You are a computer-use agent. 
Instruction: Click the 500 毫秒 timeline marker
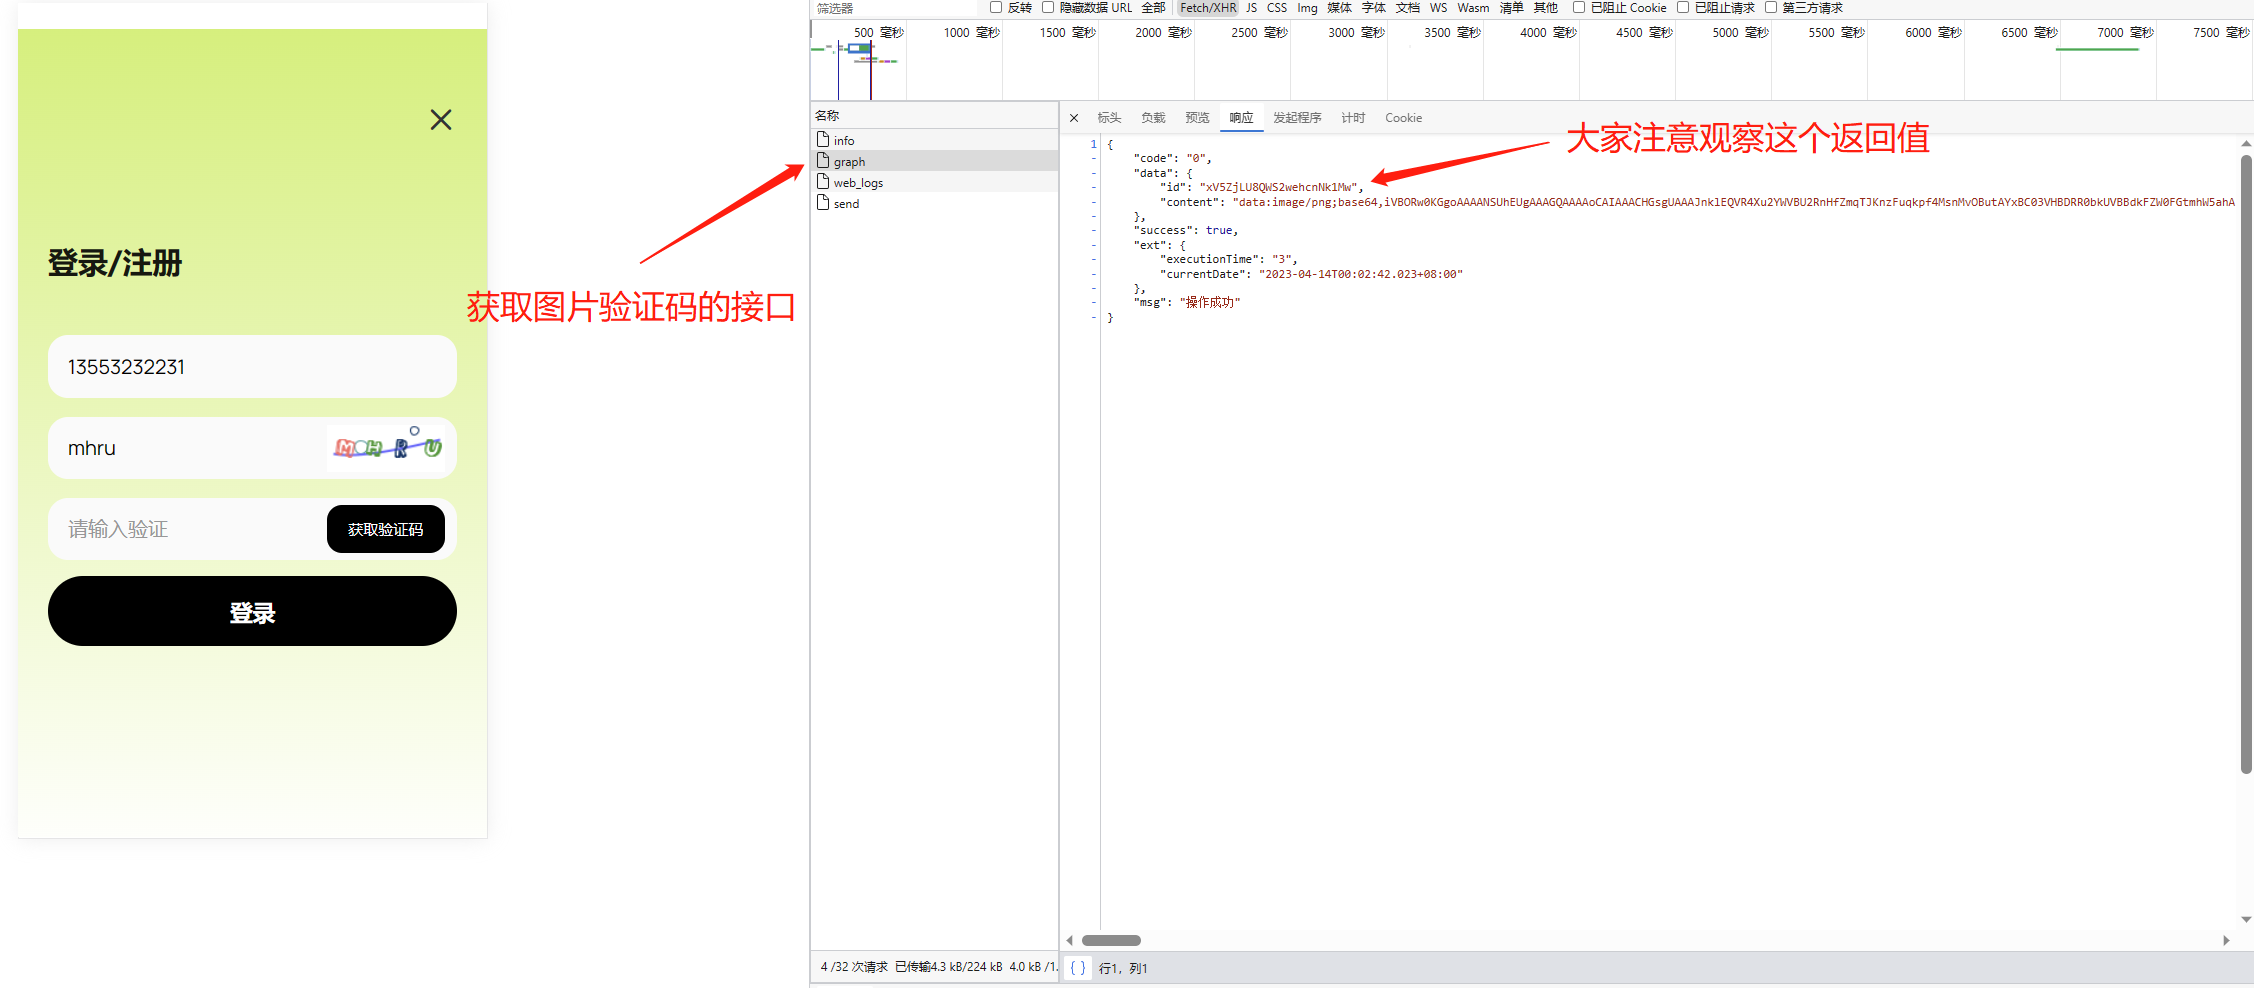pyautogui.click(x=878, y=33)
